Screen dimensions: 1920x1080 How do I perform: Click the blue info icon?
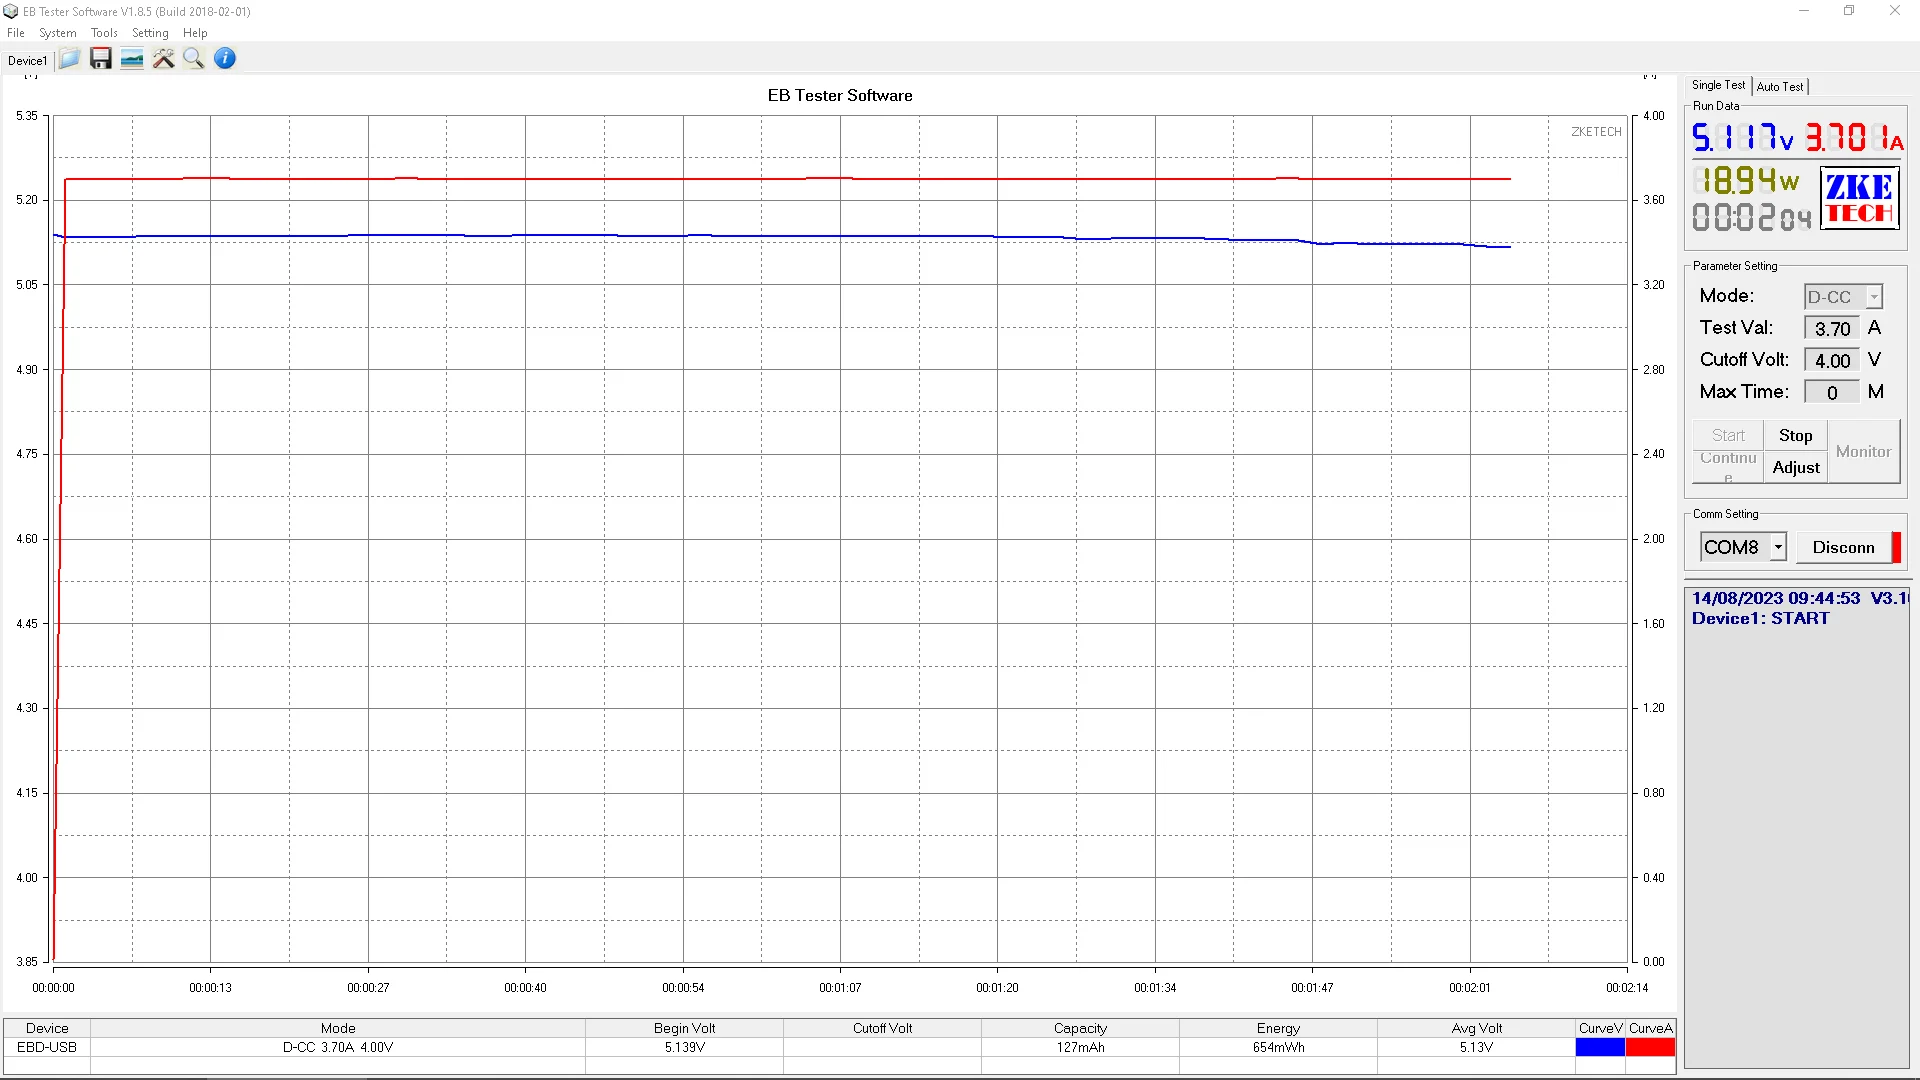click(225, 59)
